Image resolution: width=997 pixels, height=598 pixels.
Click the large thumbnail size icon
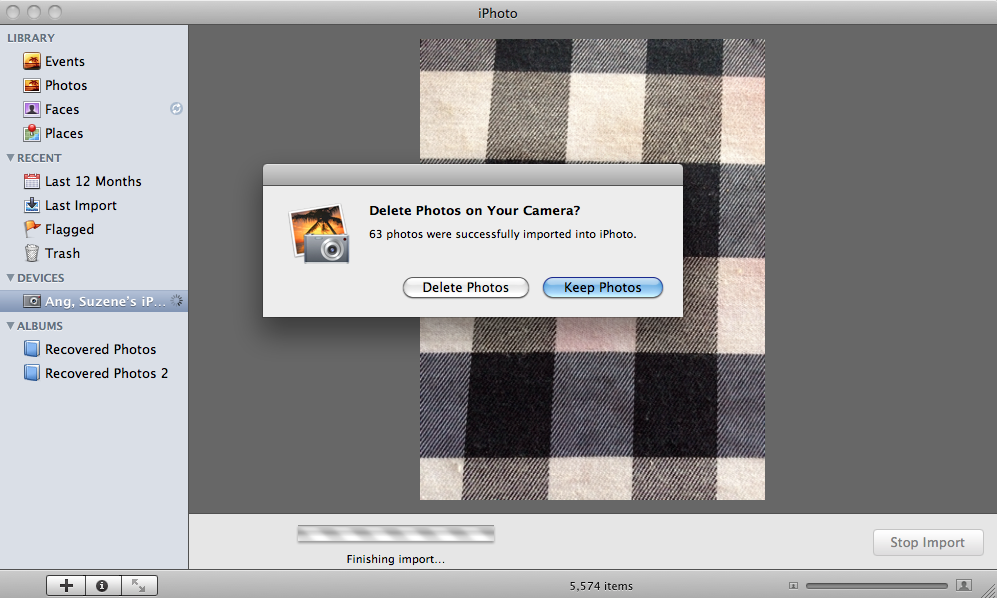pyautogui.click(x=964, y=585)
